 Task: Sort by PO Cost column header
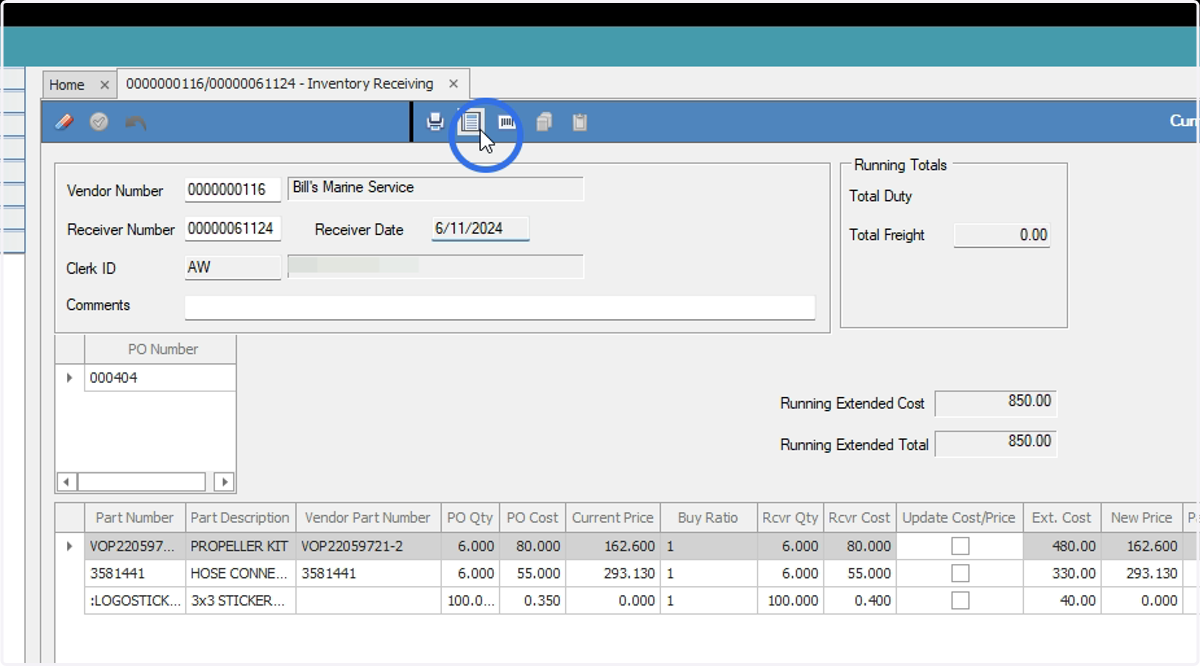pos(532,518)
